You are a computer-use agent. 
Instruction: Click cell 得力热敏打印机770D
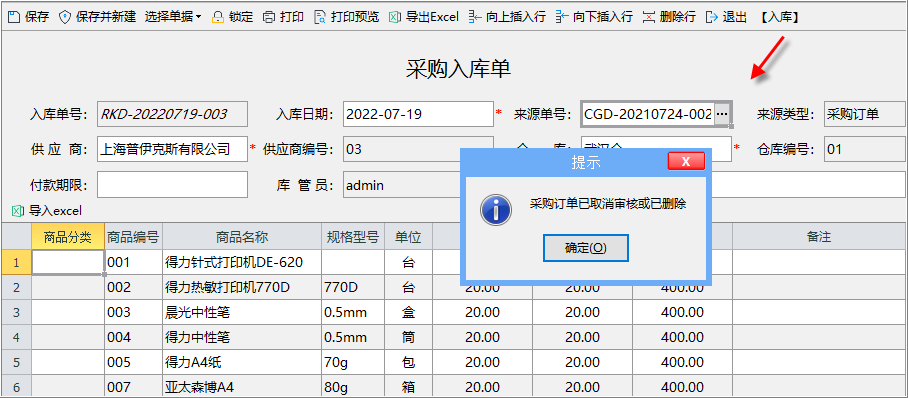click(242, 287)
